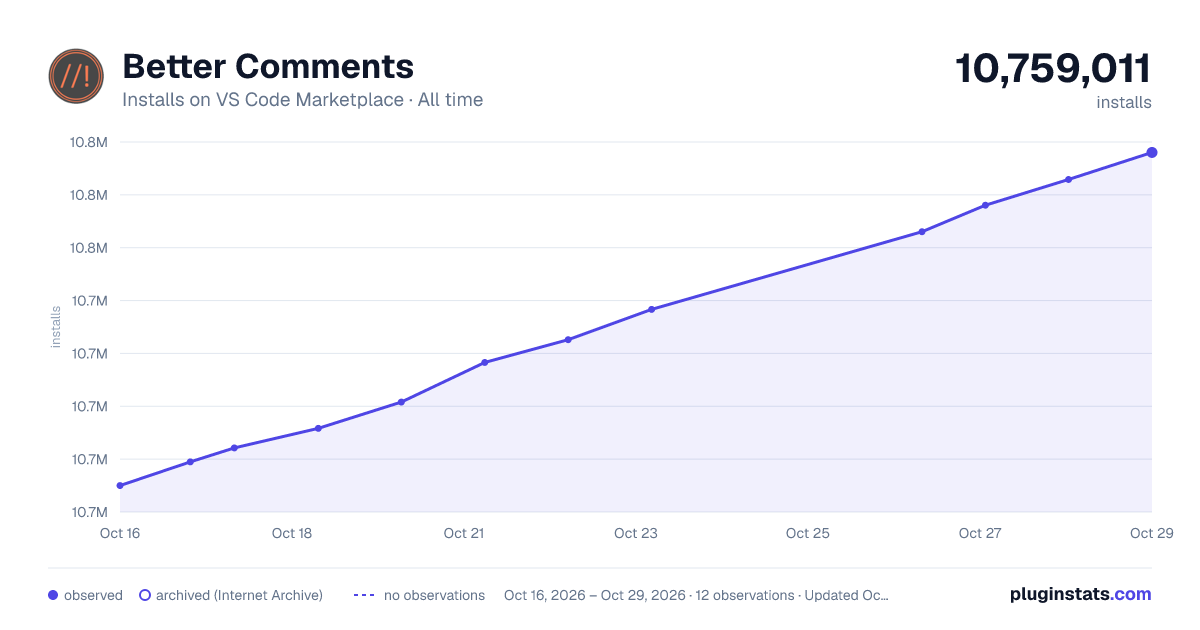The height and width of the screenshot is (630, 1200).
Task: Click the observed legend filled dot
Action: [53, 595]
